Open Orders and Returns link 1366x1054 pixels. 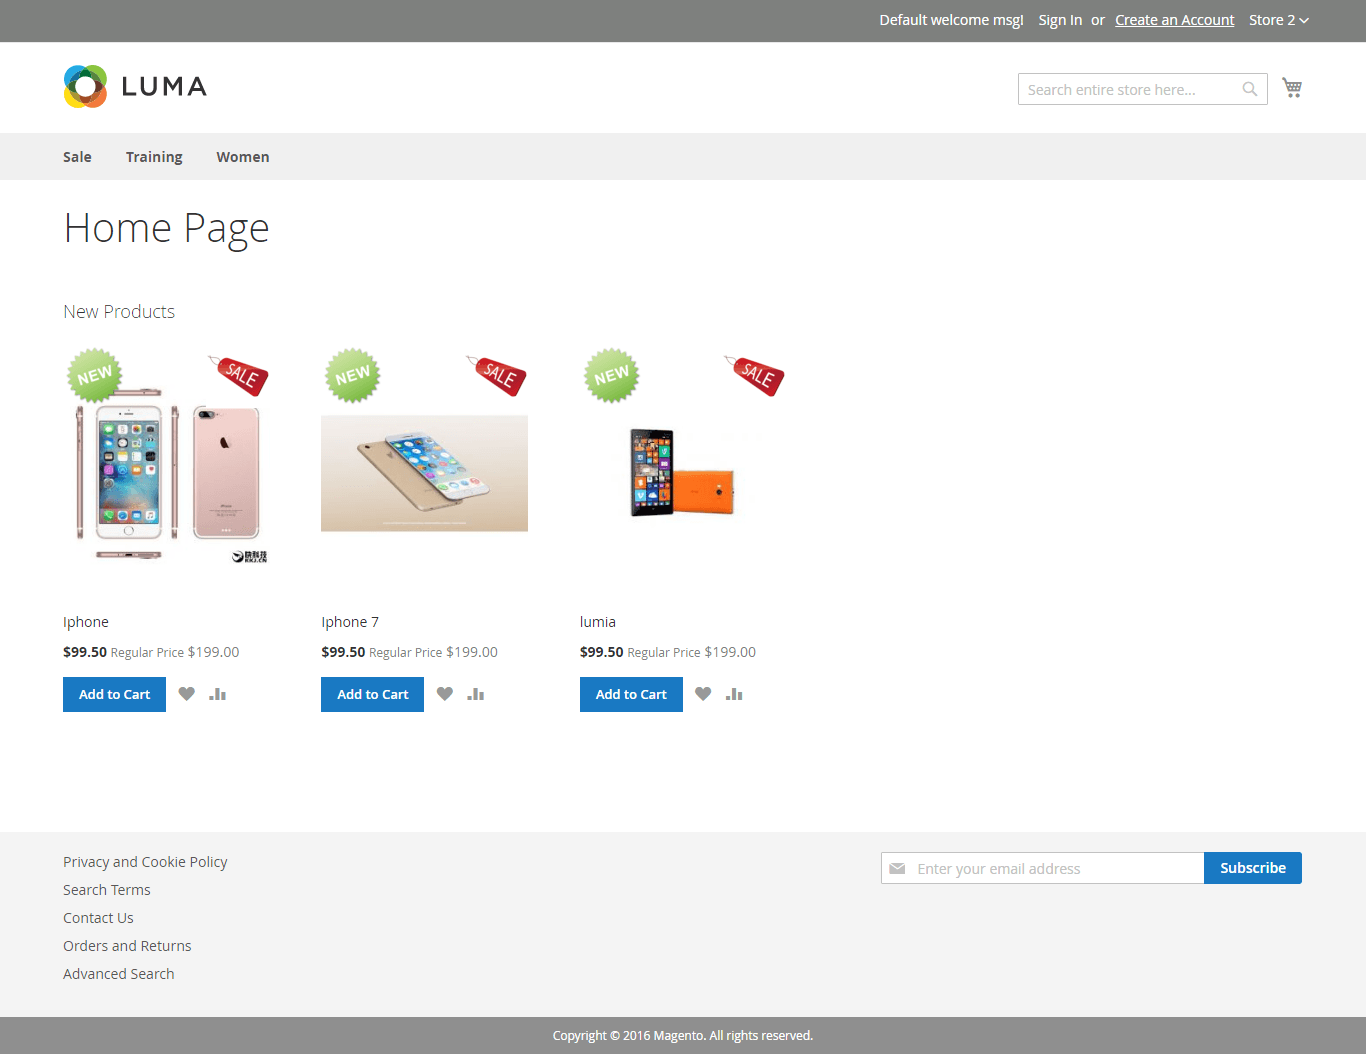point(127,946)
